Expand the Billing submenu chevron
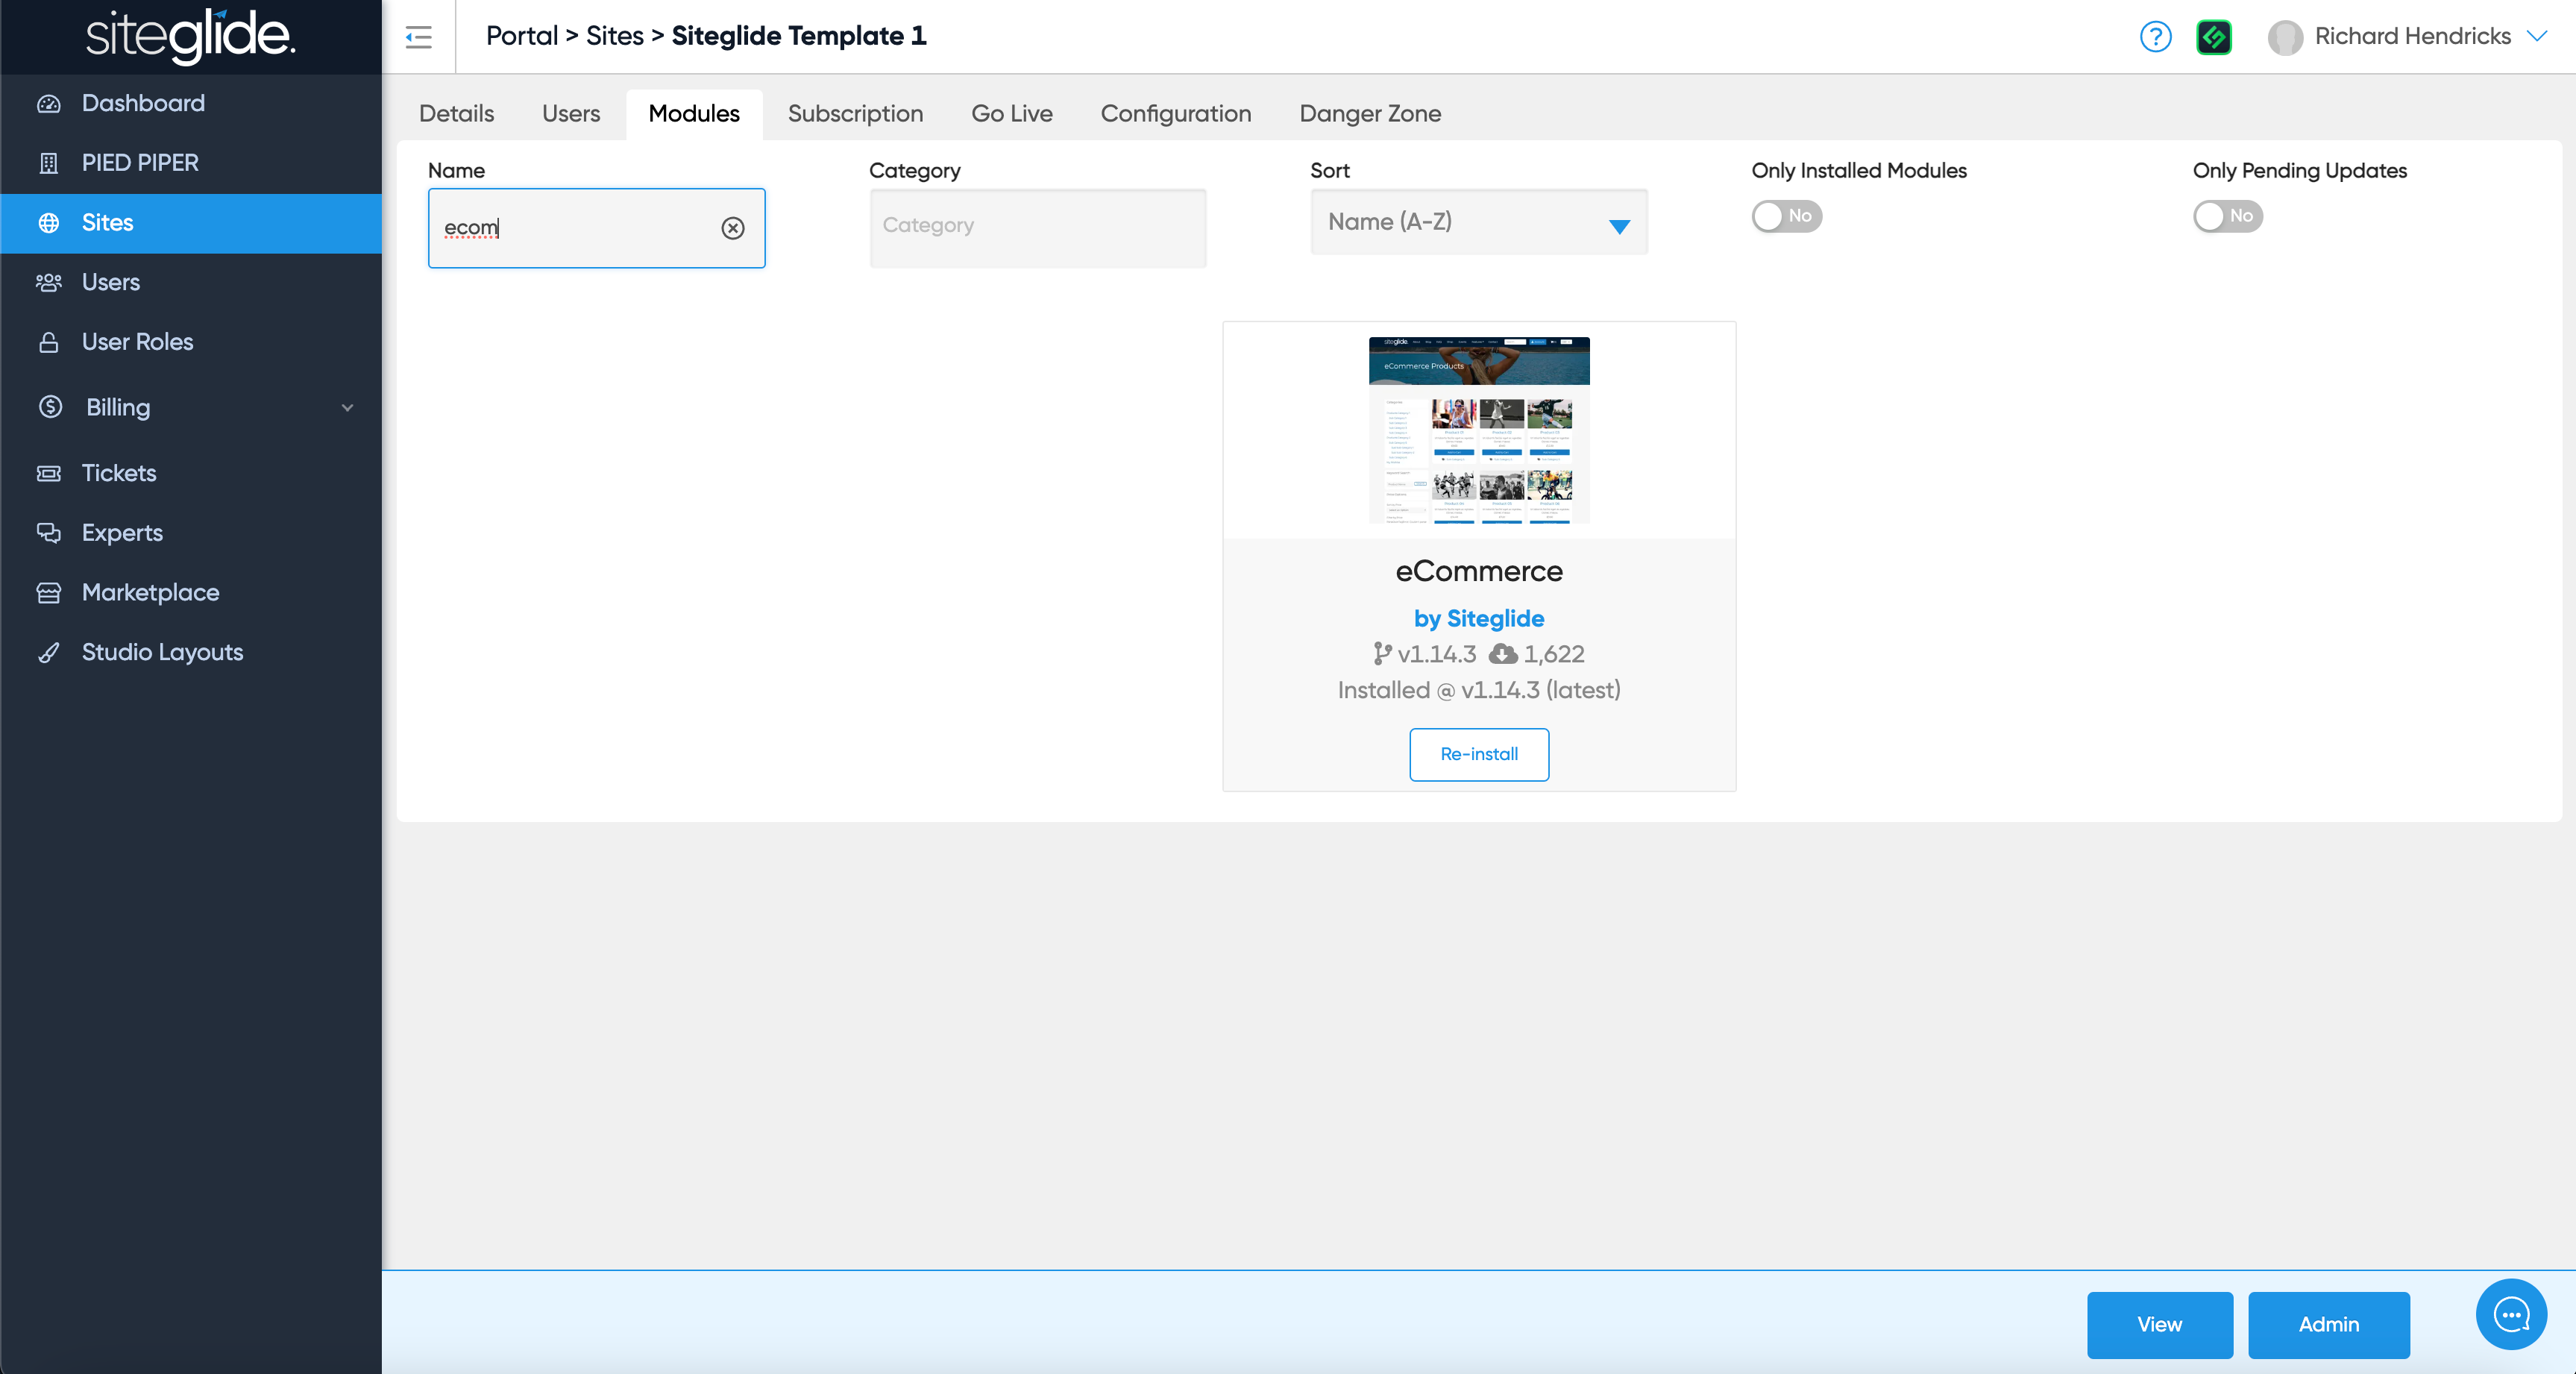This screenshot has width=2576, height=1374. click(348, 408)
